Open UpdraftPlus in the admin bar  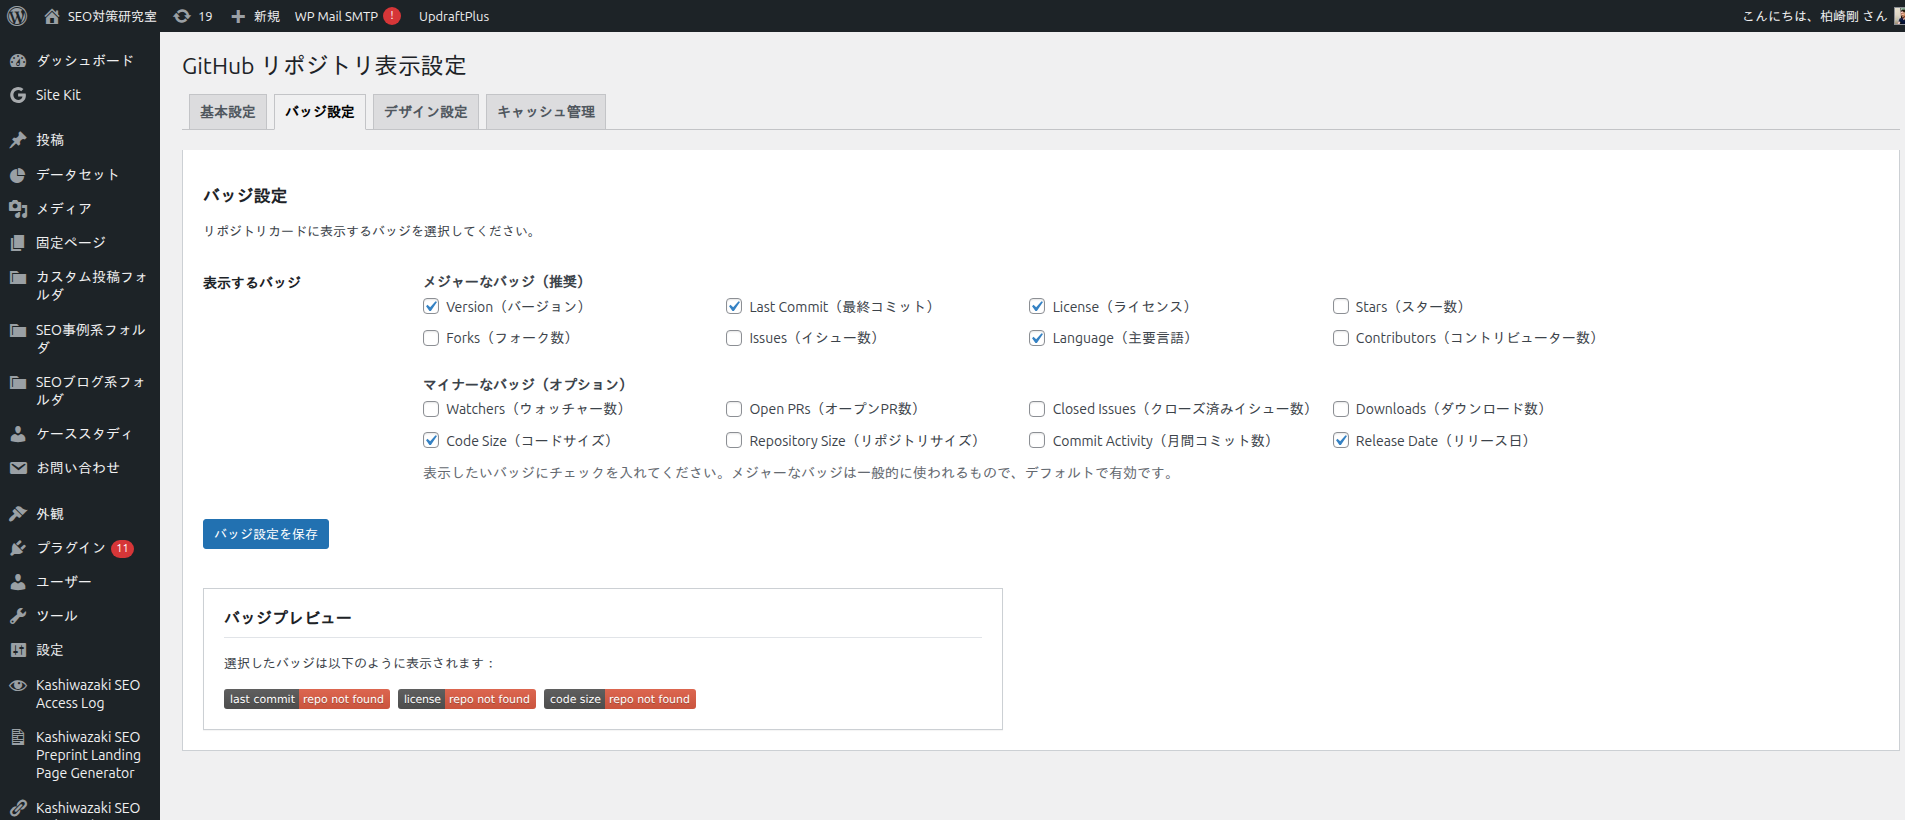454,16
